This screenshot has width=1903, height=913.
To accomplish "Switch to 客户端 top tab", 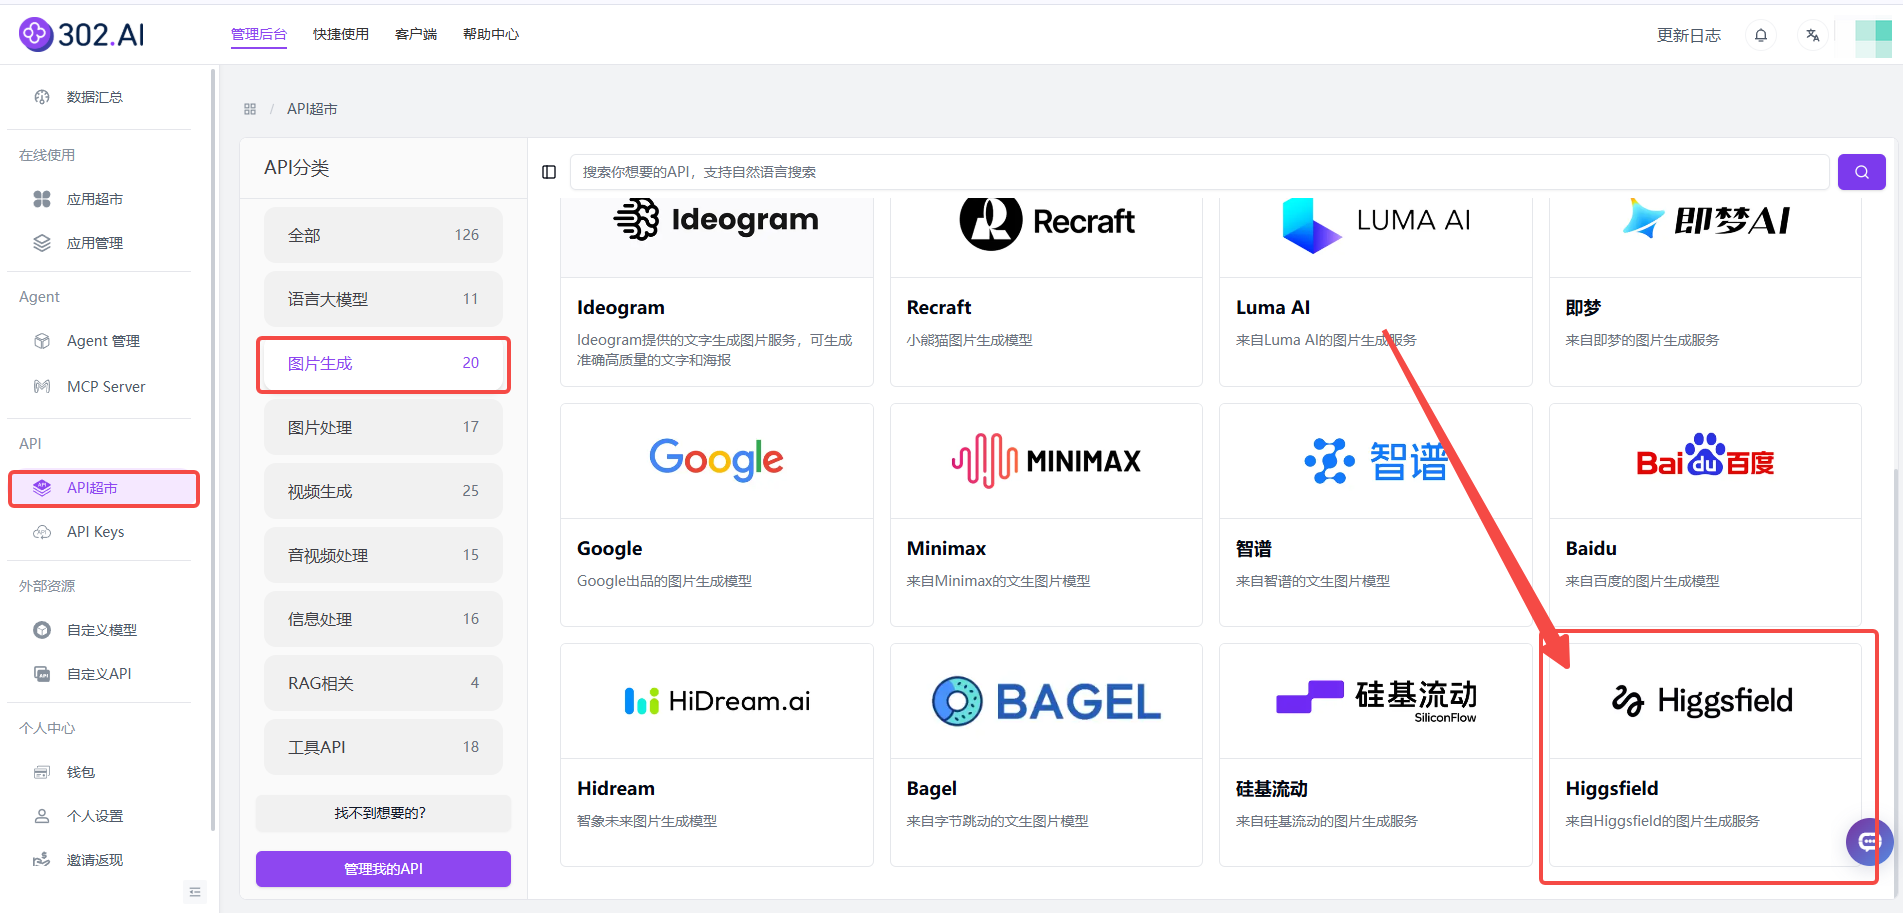I will (416, 34).
